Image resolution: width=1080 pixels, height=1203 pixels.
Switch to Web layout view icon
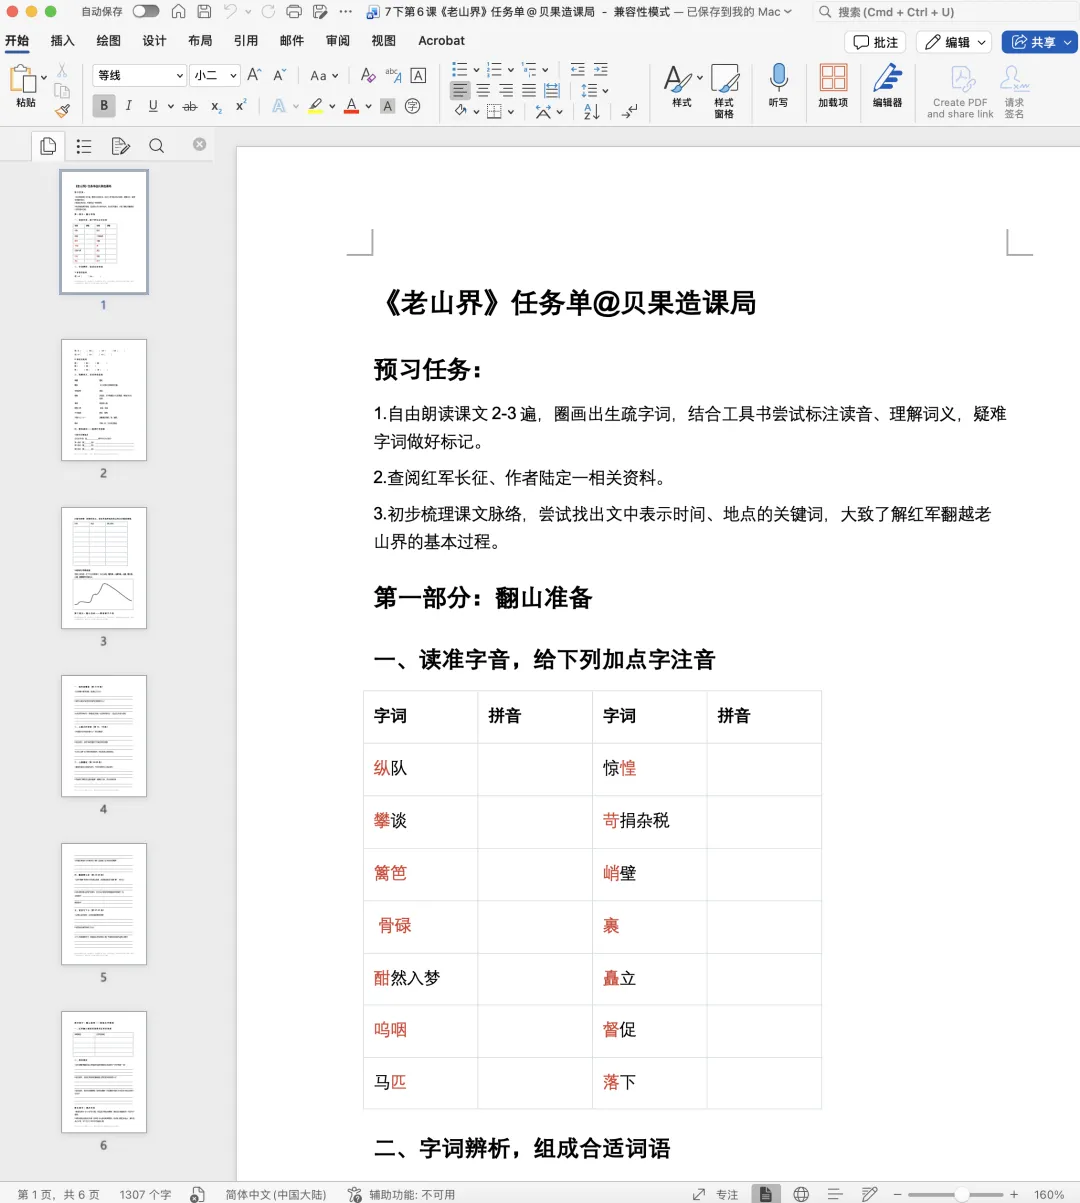(801, 1194)
